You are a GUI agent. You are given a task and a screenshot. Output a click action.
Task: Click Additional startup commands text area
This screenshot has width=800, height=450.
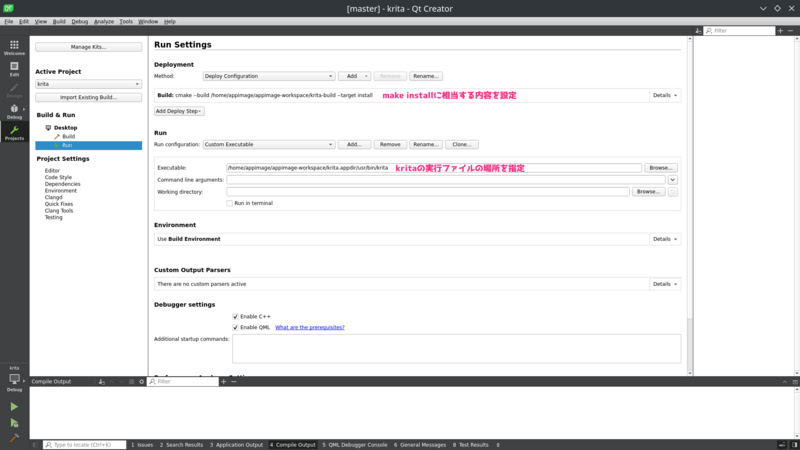coord(456,349)
